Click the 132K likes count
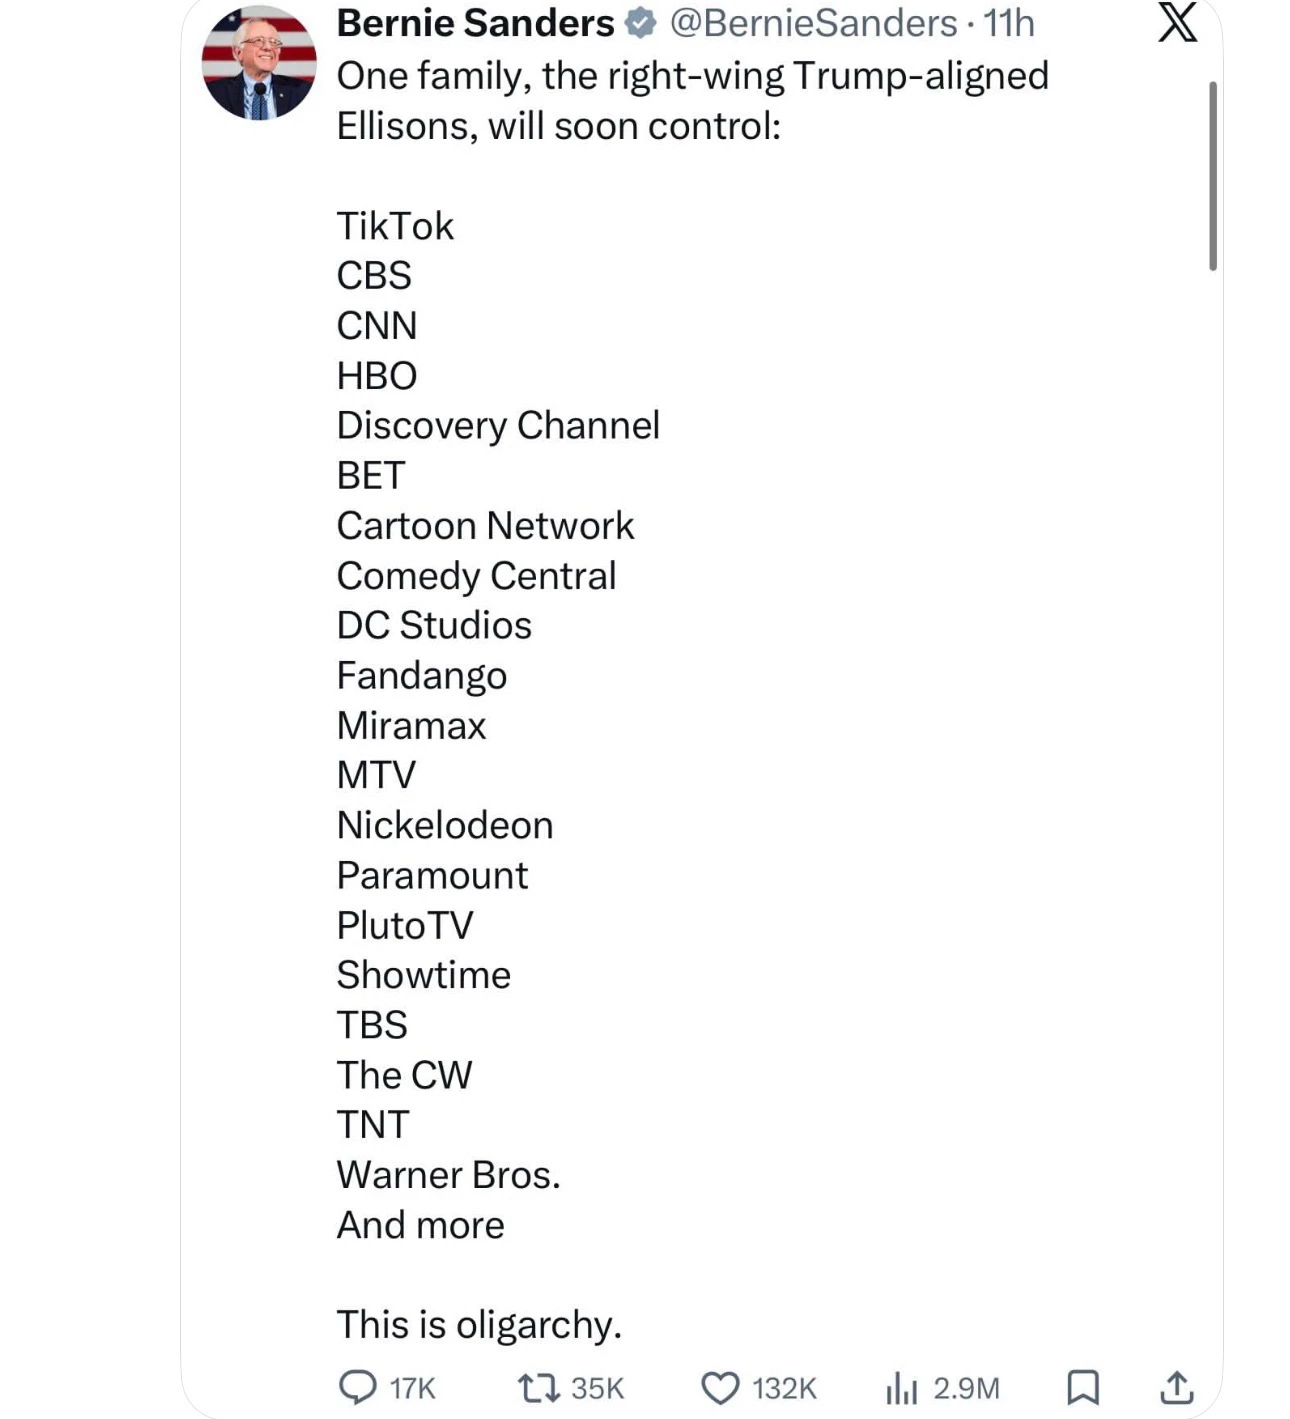 pos(784,1388)
